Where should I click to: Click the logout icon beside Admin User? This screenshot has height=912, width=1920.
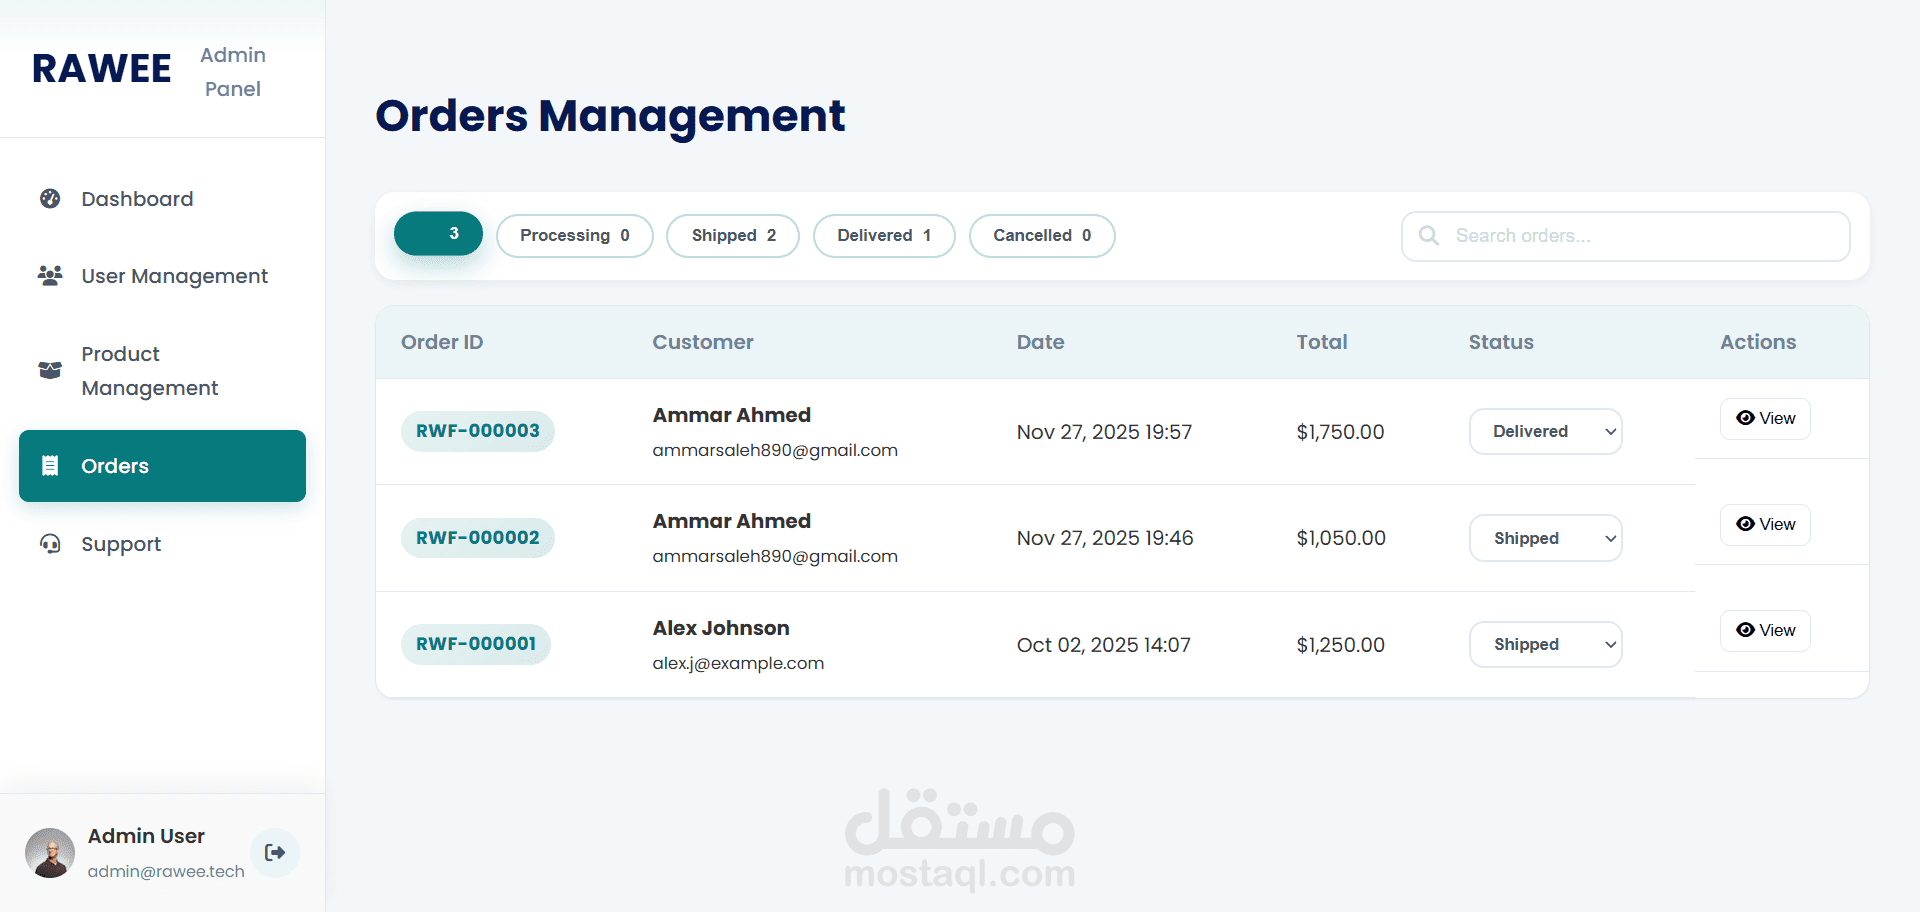(x=275, y=852)
